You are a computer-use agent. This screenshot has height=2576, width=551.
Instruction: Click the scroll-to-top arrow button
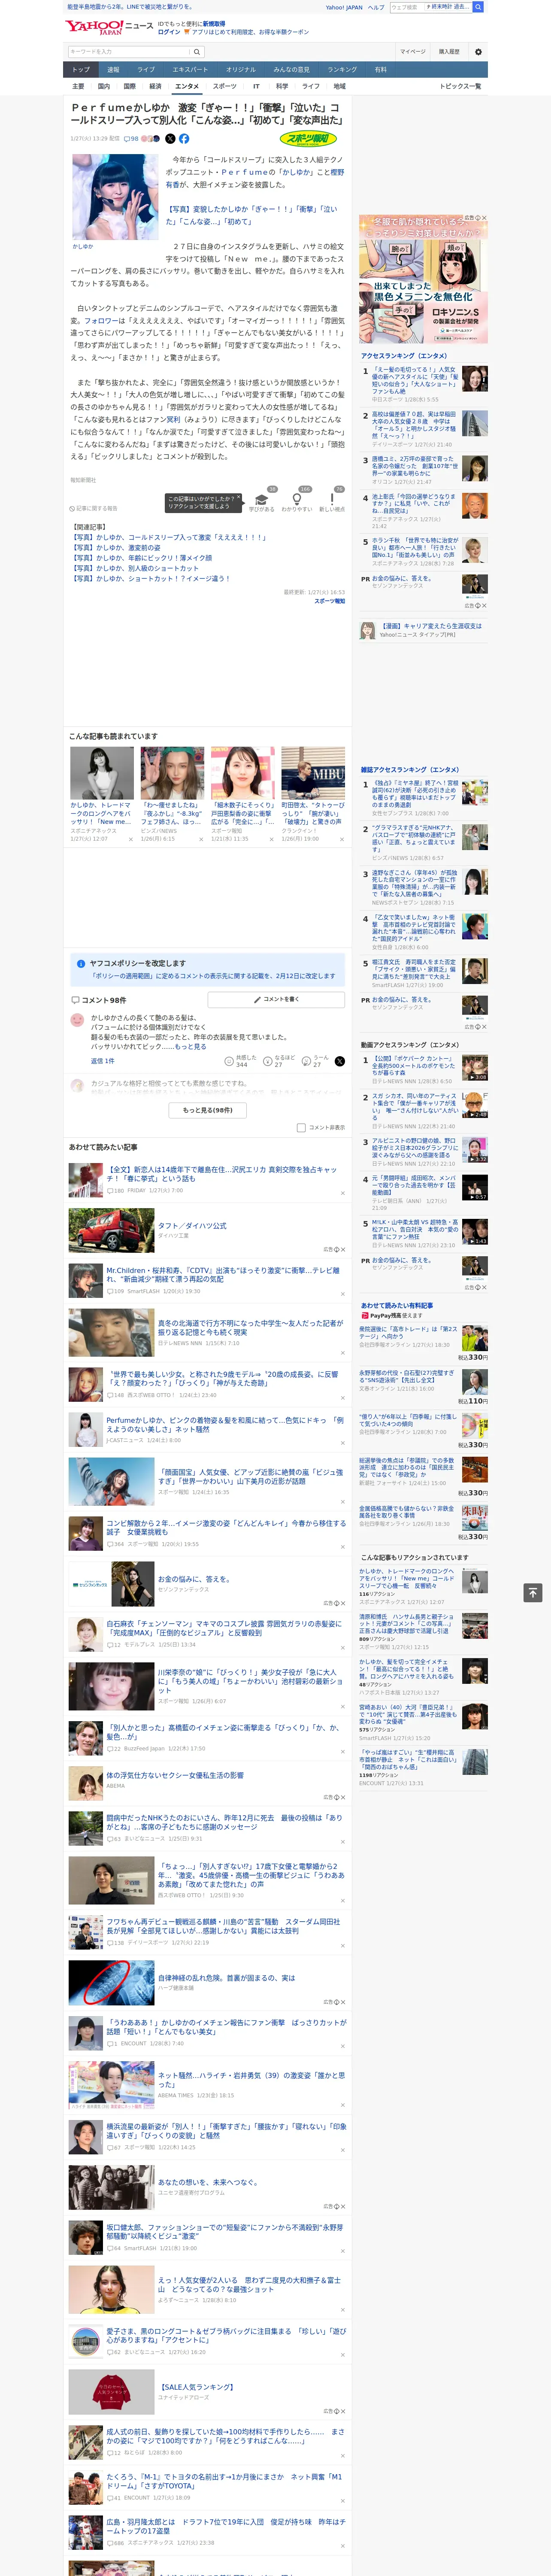tap(533, 1592)
